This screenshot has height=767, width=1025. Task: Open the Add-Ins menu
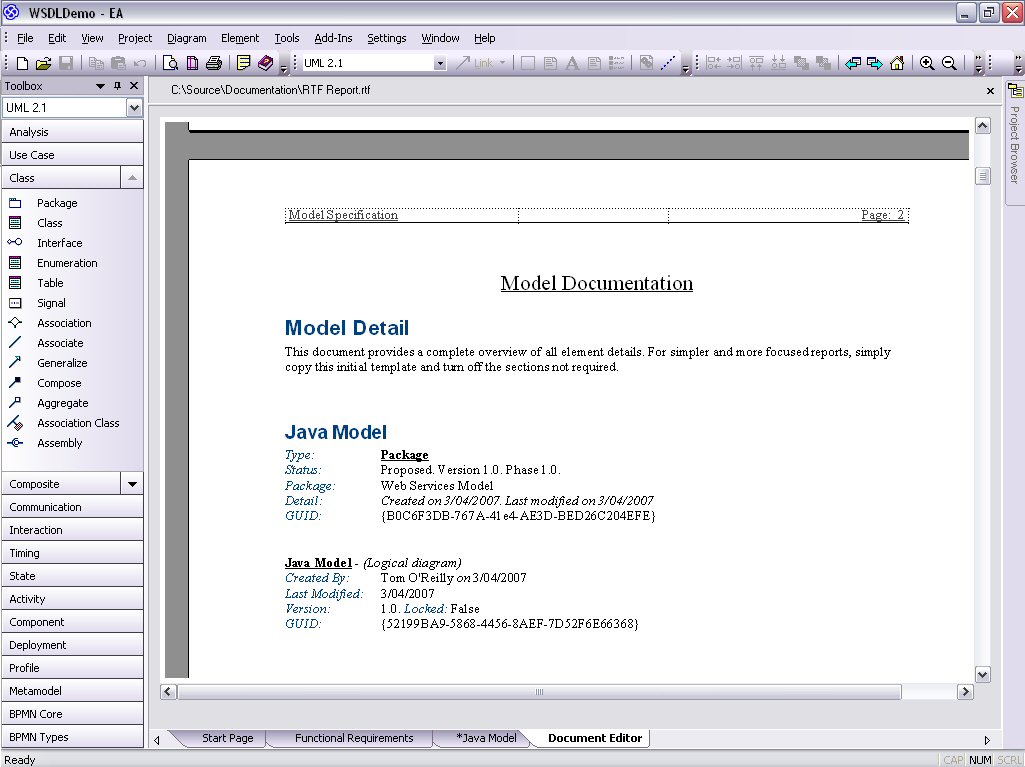point(333,38)
